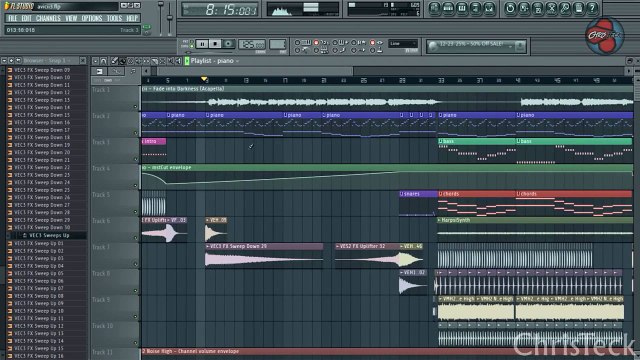This screenshot has width=640, height=360.
Task: Open VEC3 FX Sweep Down 29 clip menu arrow
Action: 208,247
